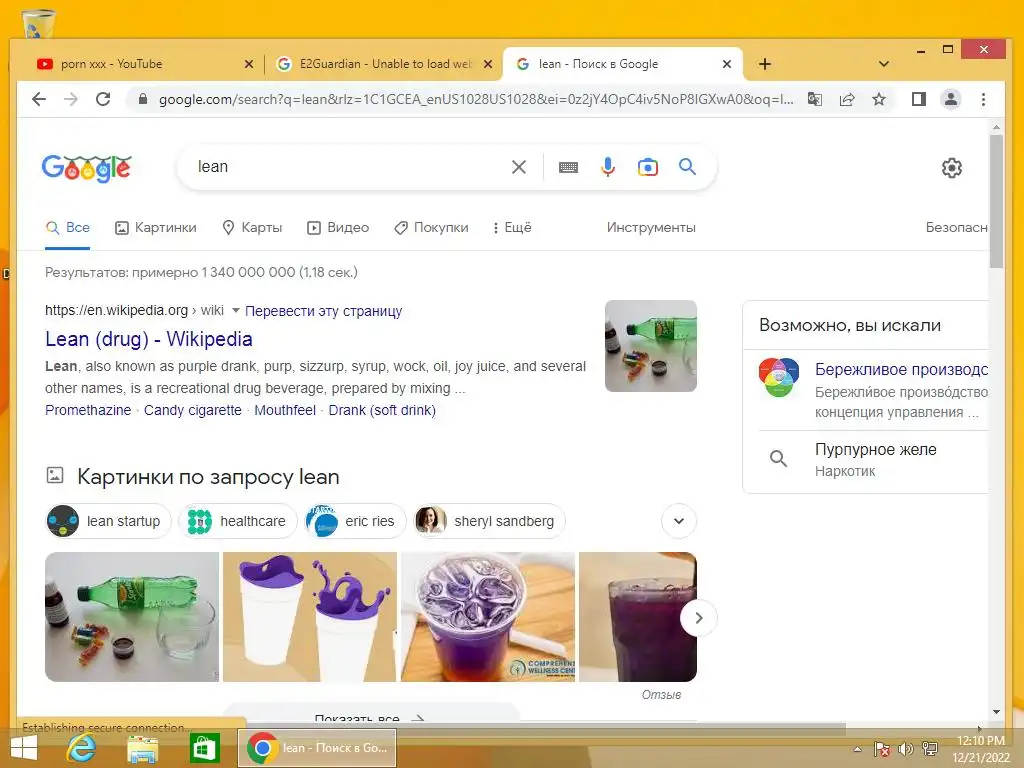Select the Карты tab
Screen dimensions: 1024x768
(252, 228)
